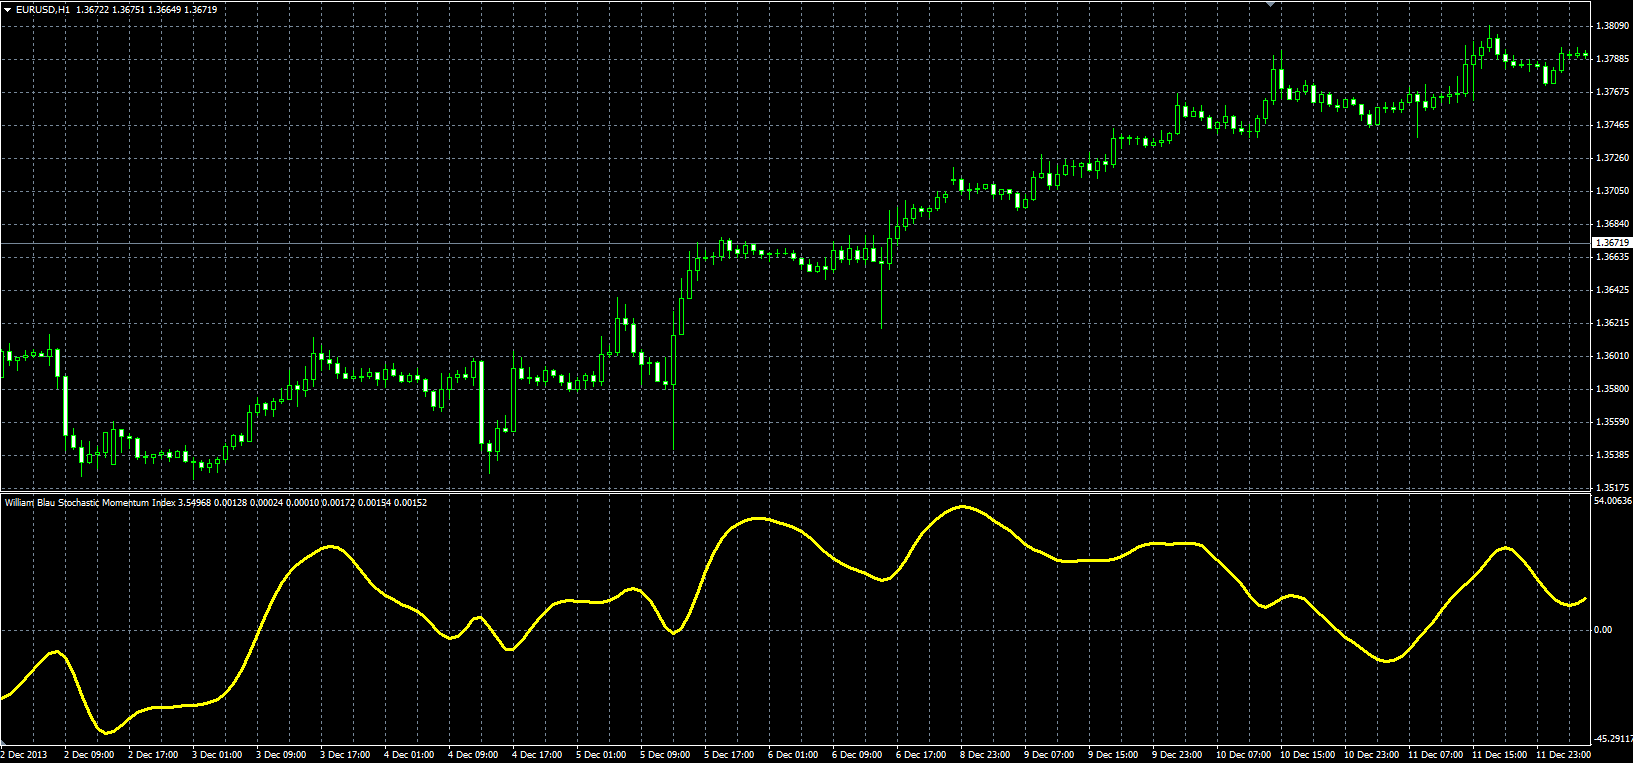Click the EURUSD,H1 chart title text
The width and height of the screenshot is (1633, 763).
[43, 10]
